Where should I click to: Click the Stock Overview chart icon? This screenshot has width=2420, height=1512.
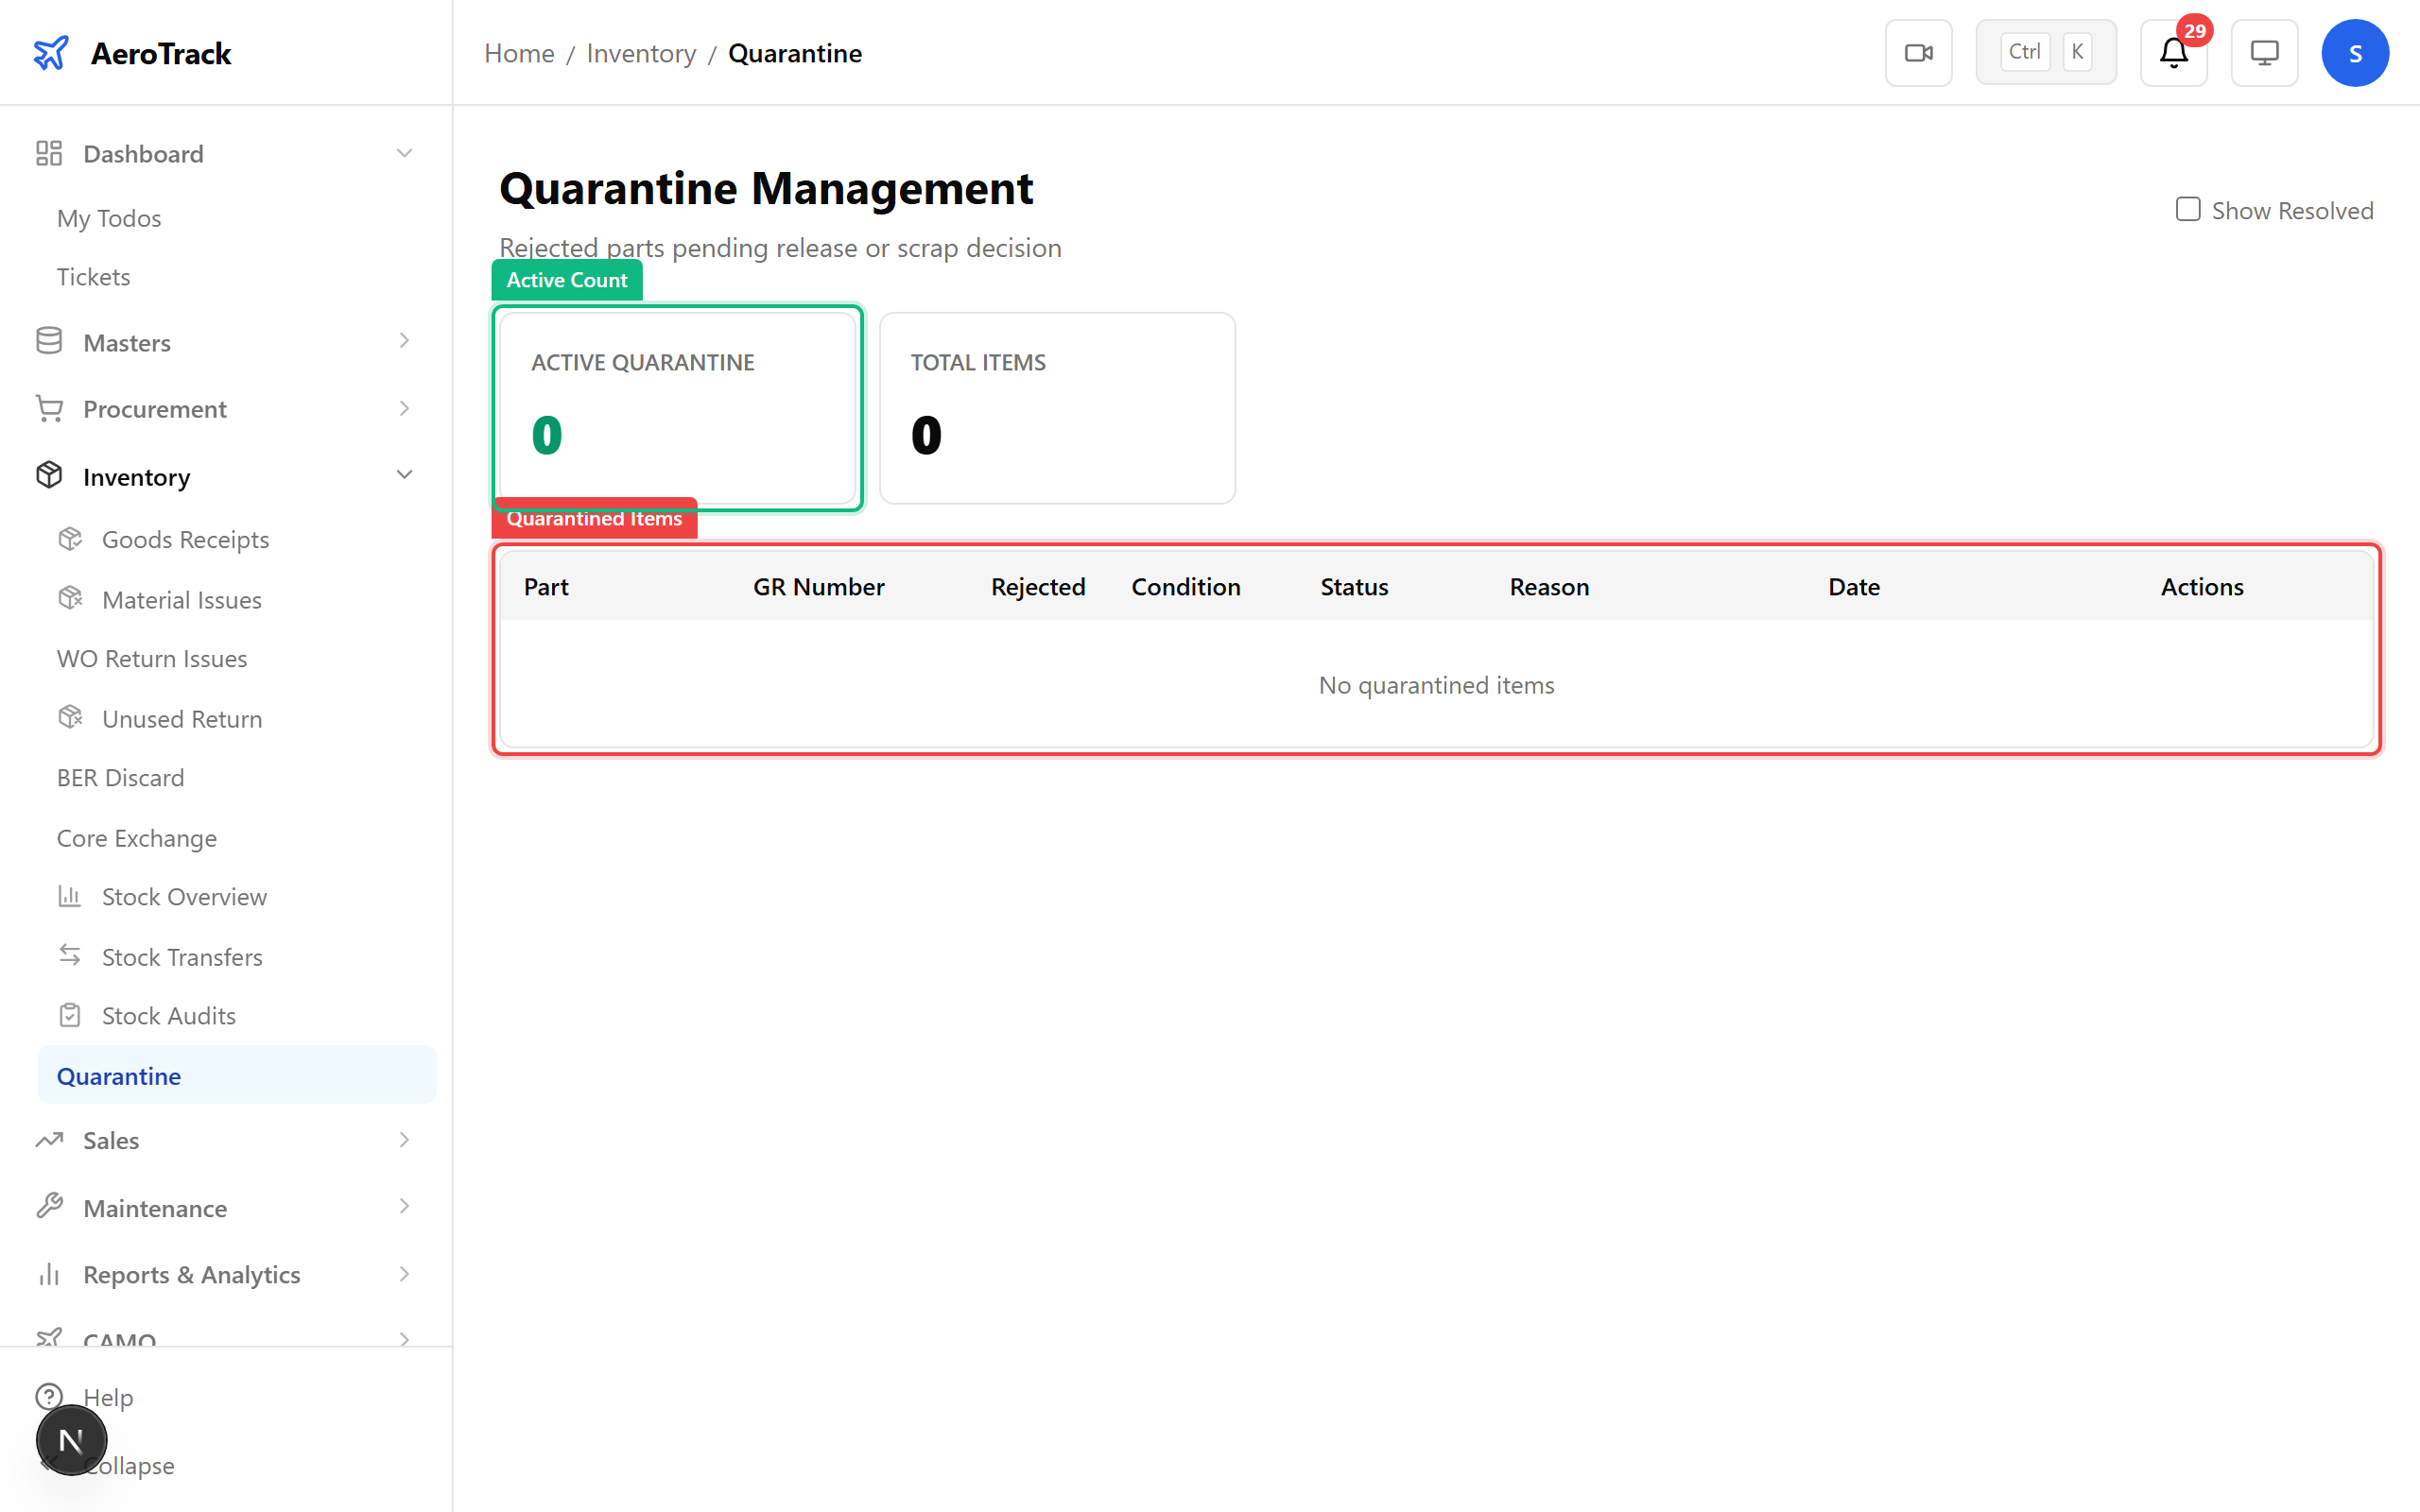coord(70,896)
